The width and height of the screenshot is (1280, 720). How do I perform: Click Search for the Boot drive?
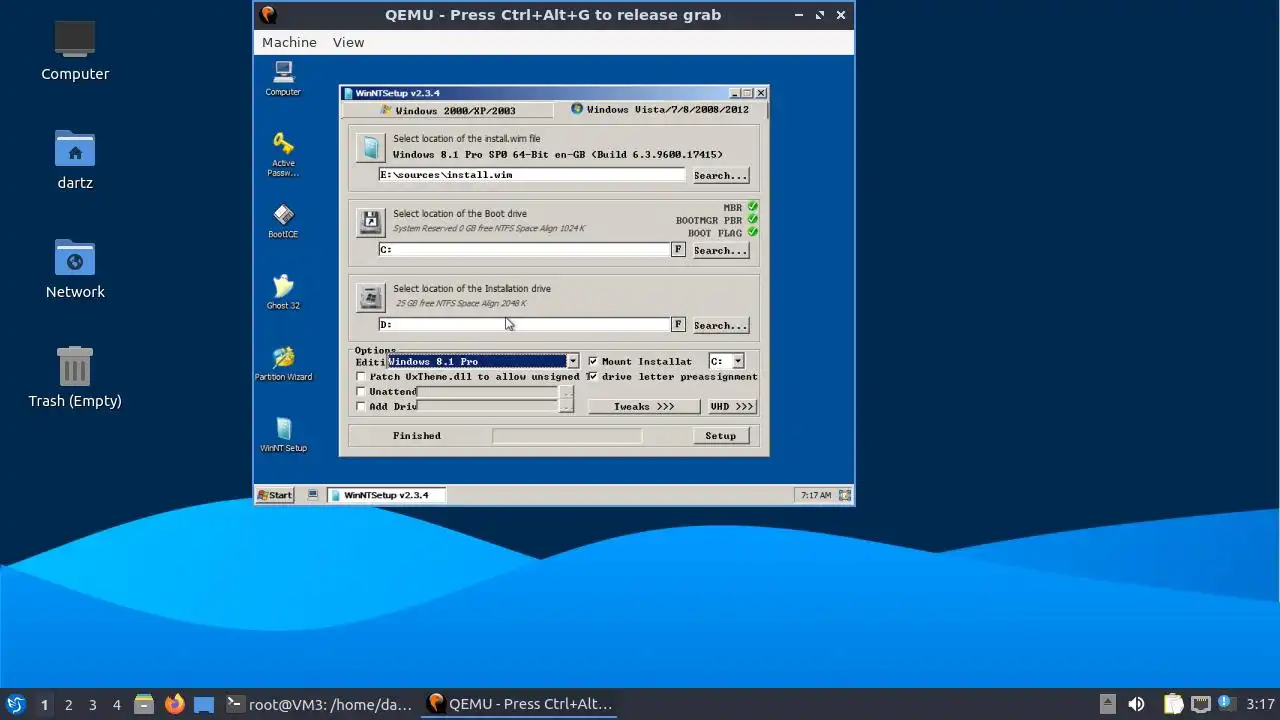pos(720,250)
